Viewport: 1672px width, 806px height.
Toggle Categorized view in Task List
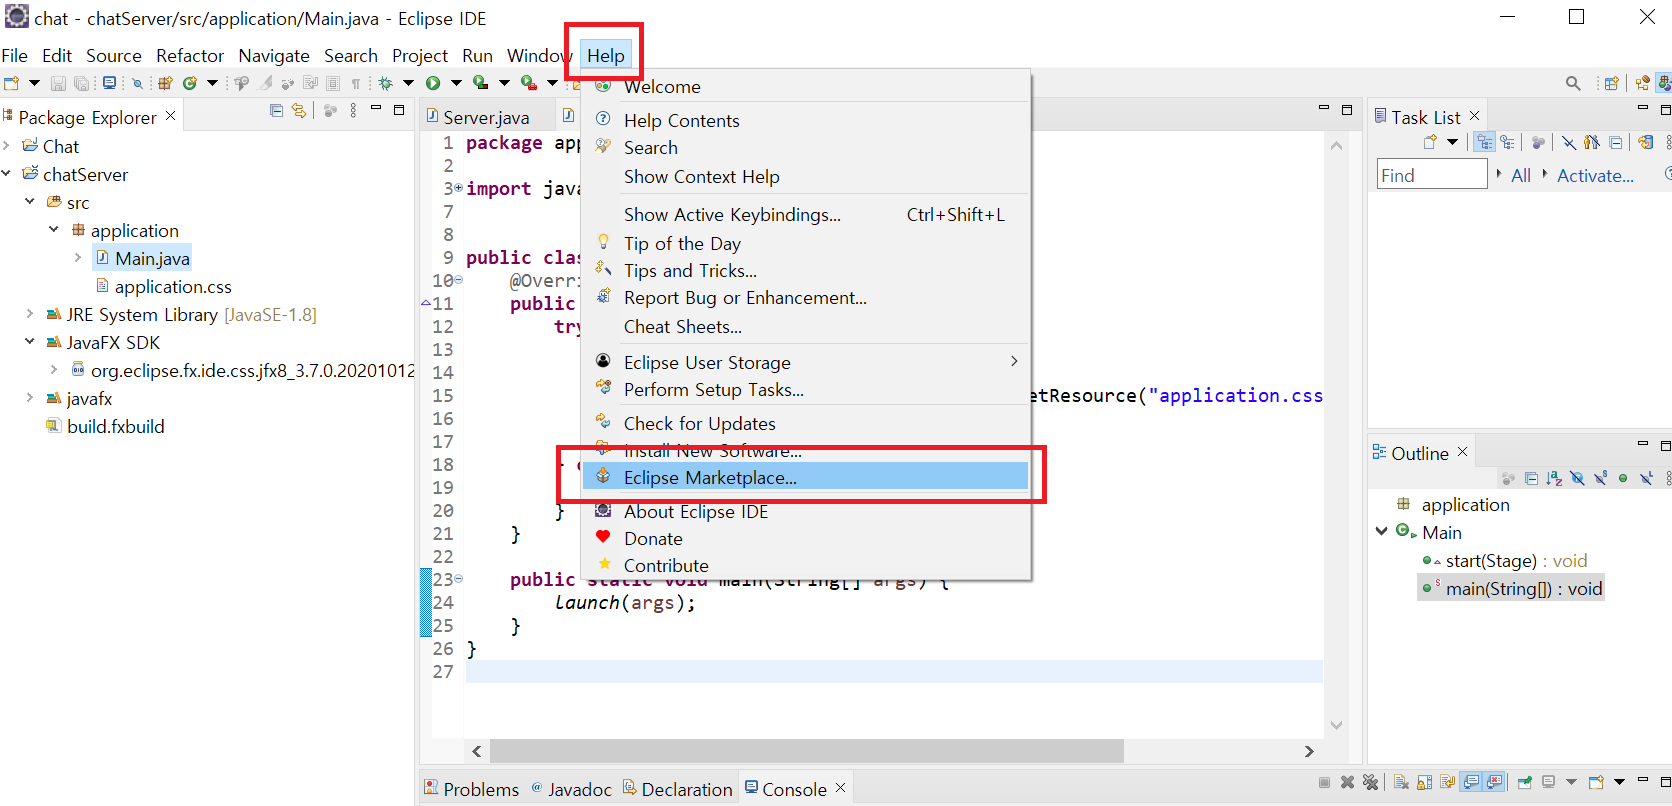(1484, 142)
